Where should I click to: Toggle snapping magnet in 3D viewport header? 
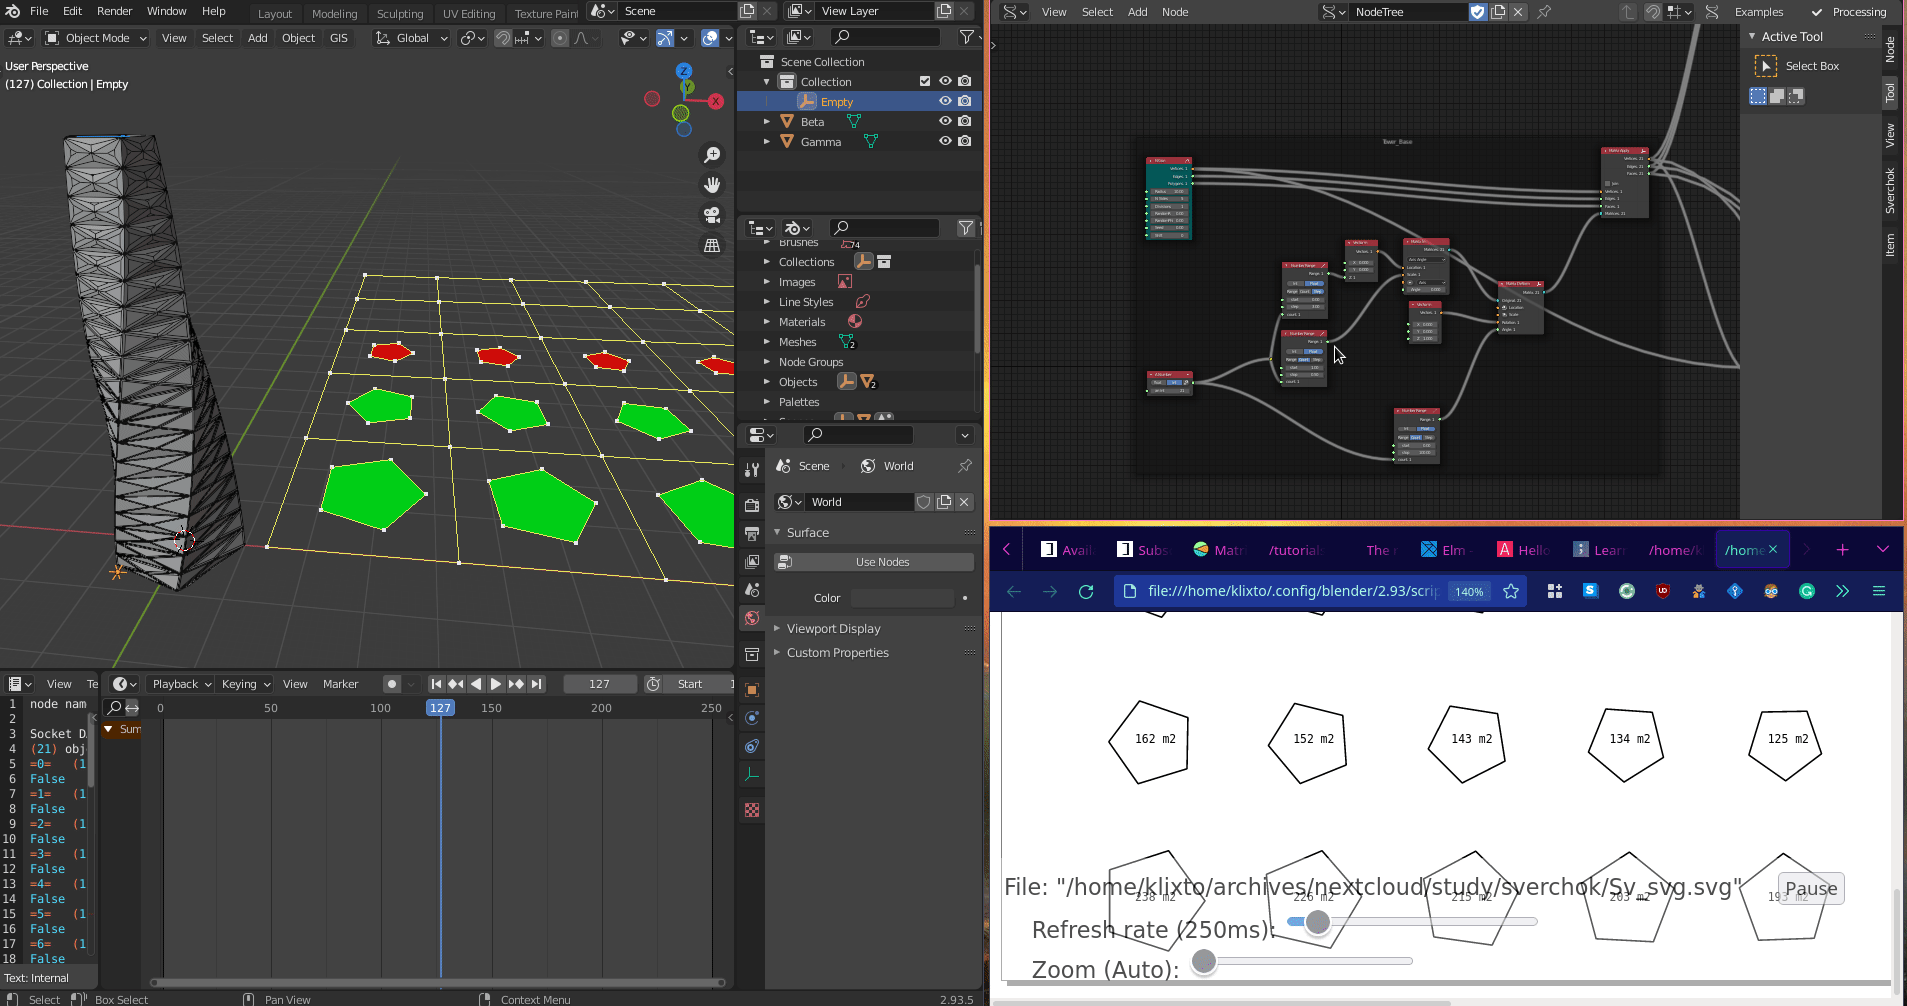click(x=504, y=38)
